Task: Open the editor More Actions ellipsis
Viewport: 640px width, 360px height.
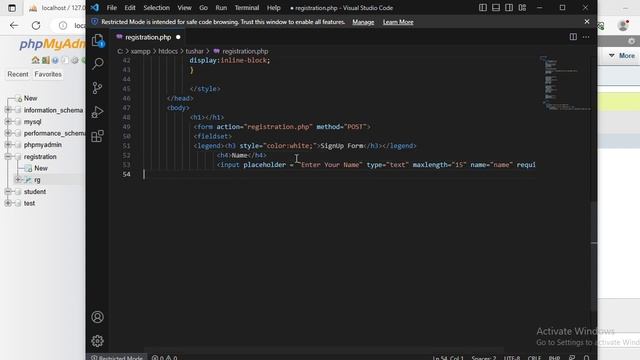Action: 586,37
